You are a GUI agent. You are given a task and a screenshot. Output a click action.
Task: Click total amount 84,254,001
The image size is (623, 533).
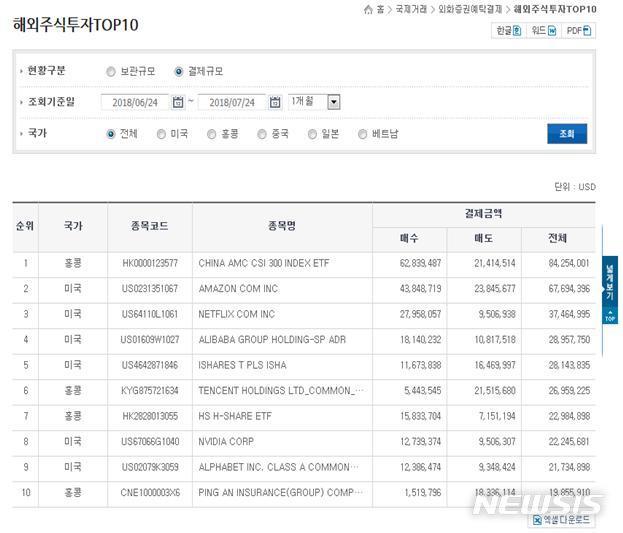(x=569, y=263)
